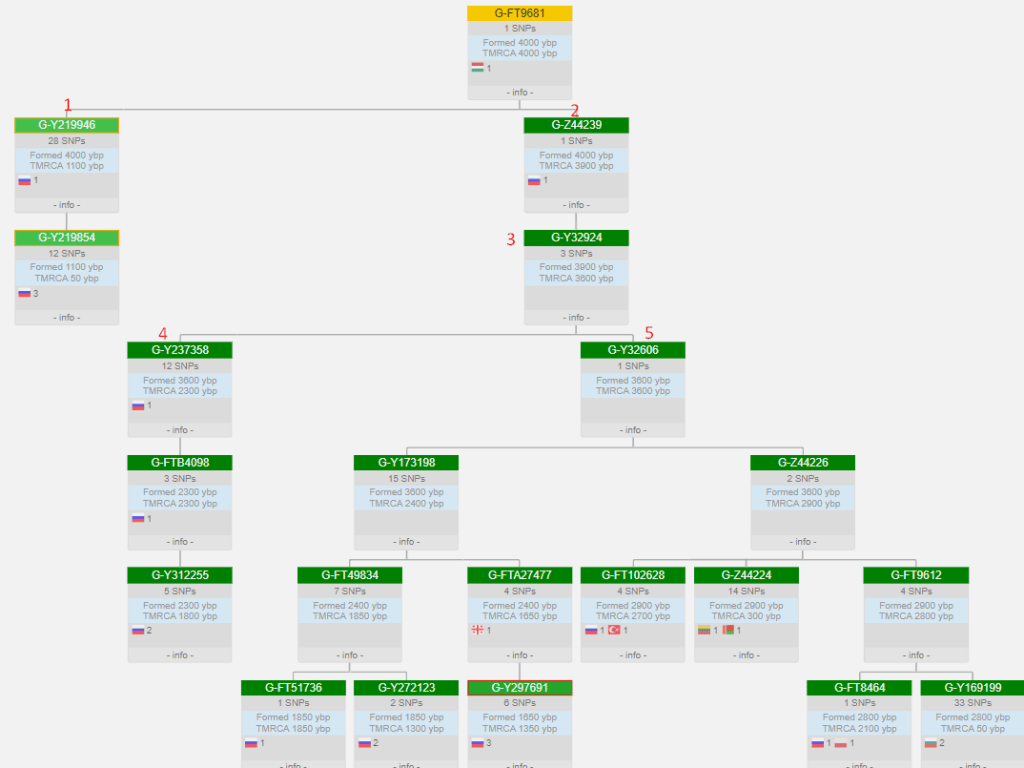Screen dimensions: 1024x768
Task: Click the Russian flag in G-Z44239
Action: pos(534,181)
